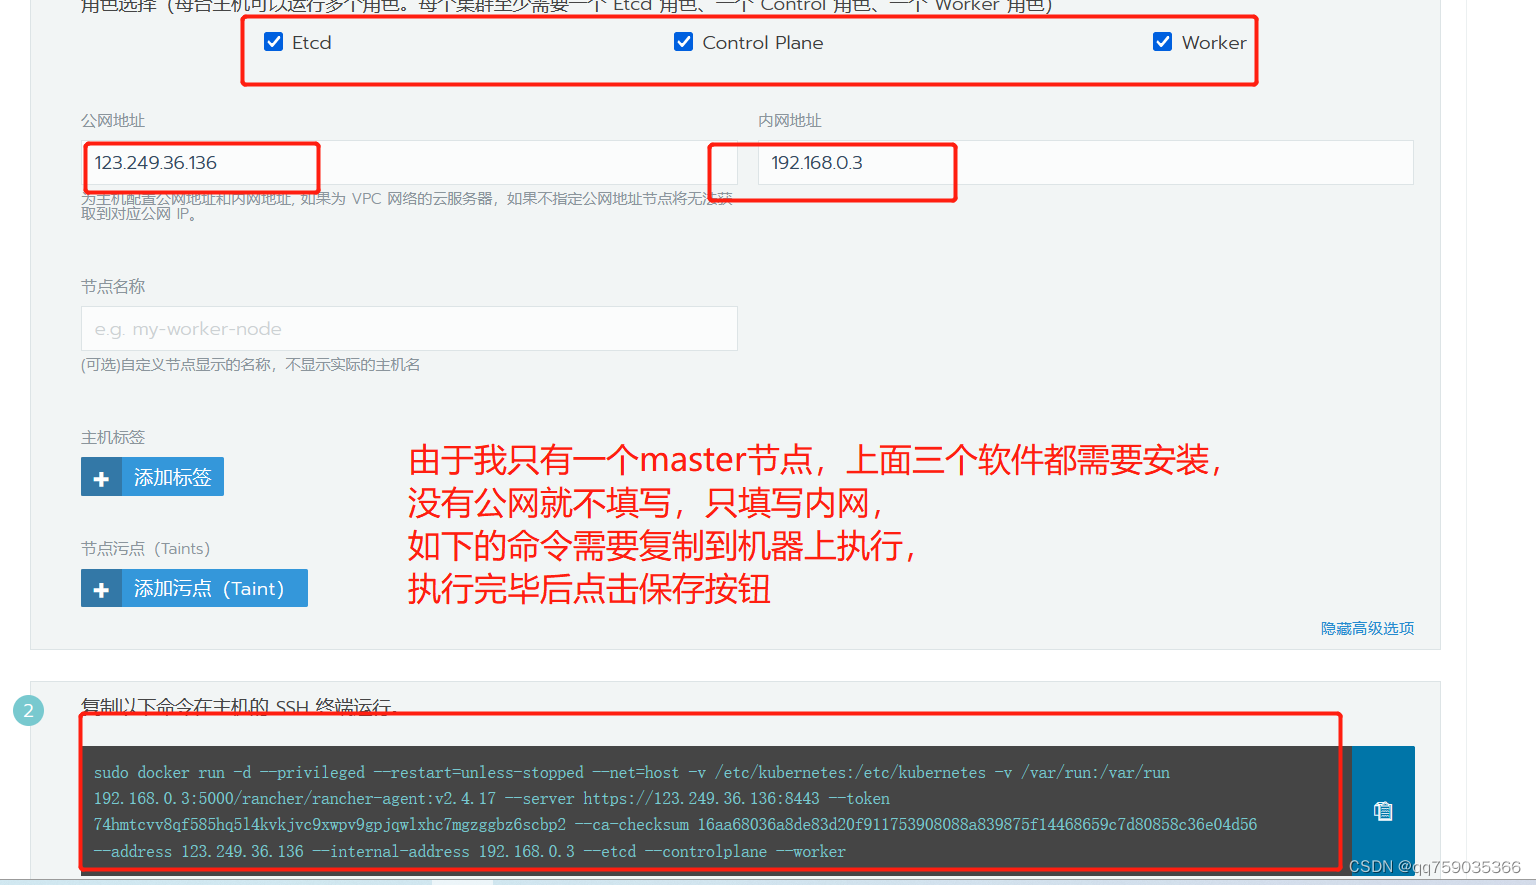
Task: Click the Control Plane label text
Action: pos(763,42)
